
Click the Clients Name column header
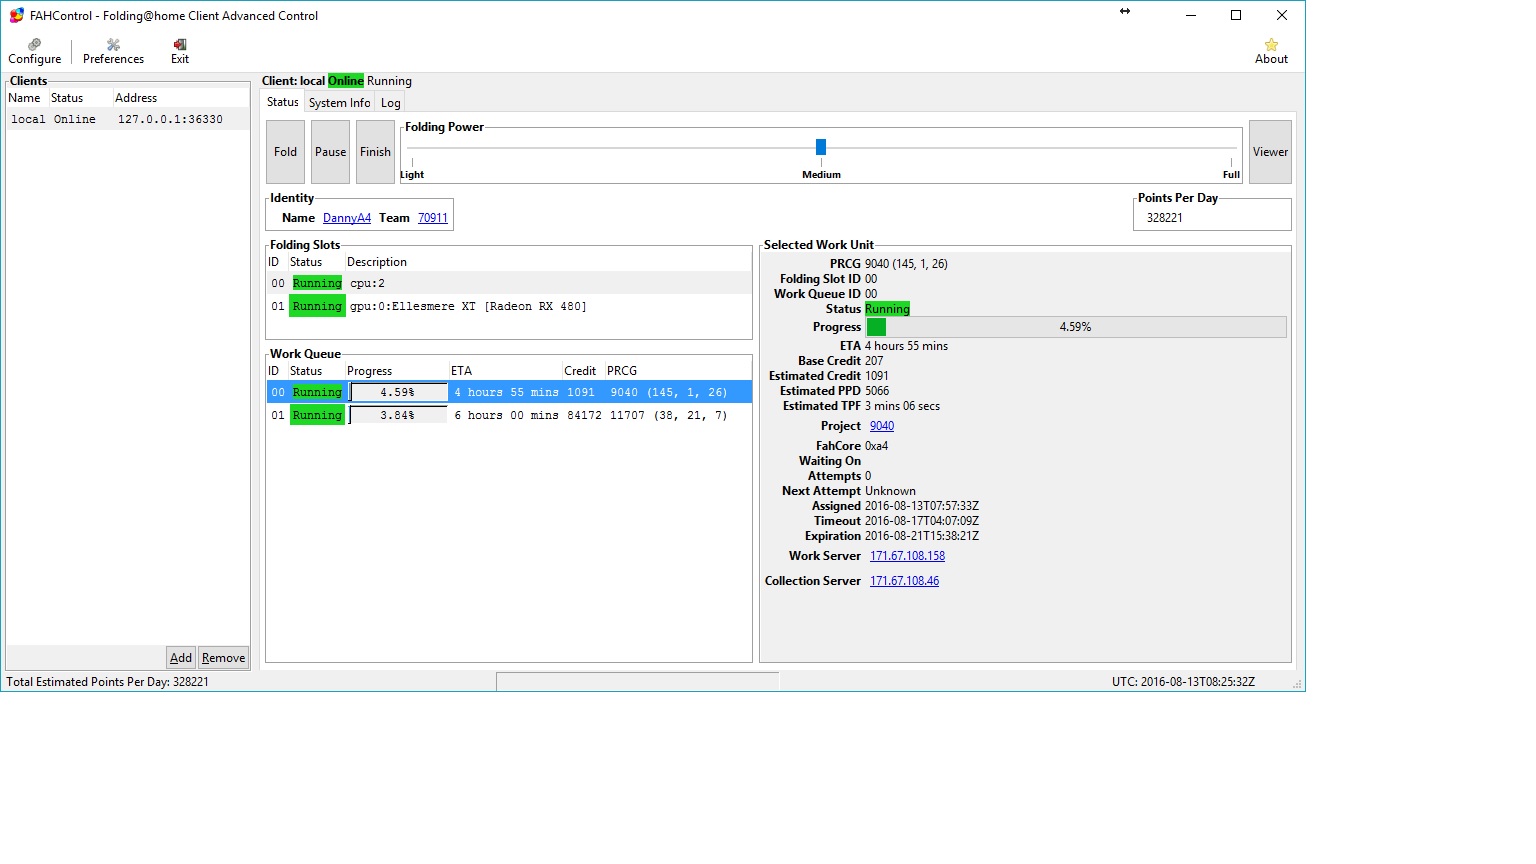(x=25, y=98)
